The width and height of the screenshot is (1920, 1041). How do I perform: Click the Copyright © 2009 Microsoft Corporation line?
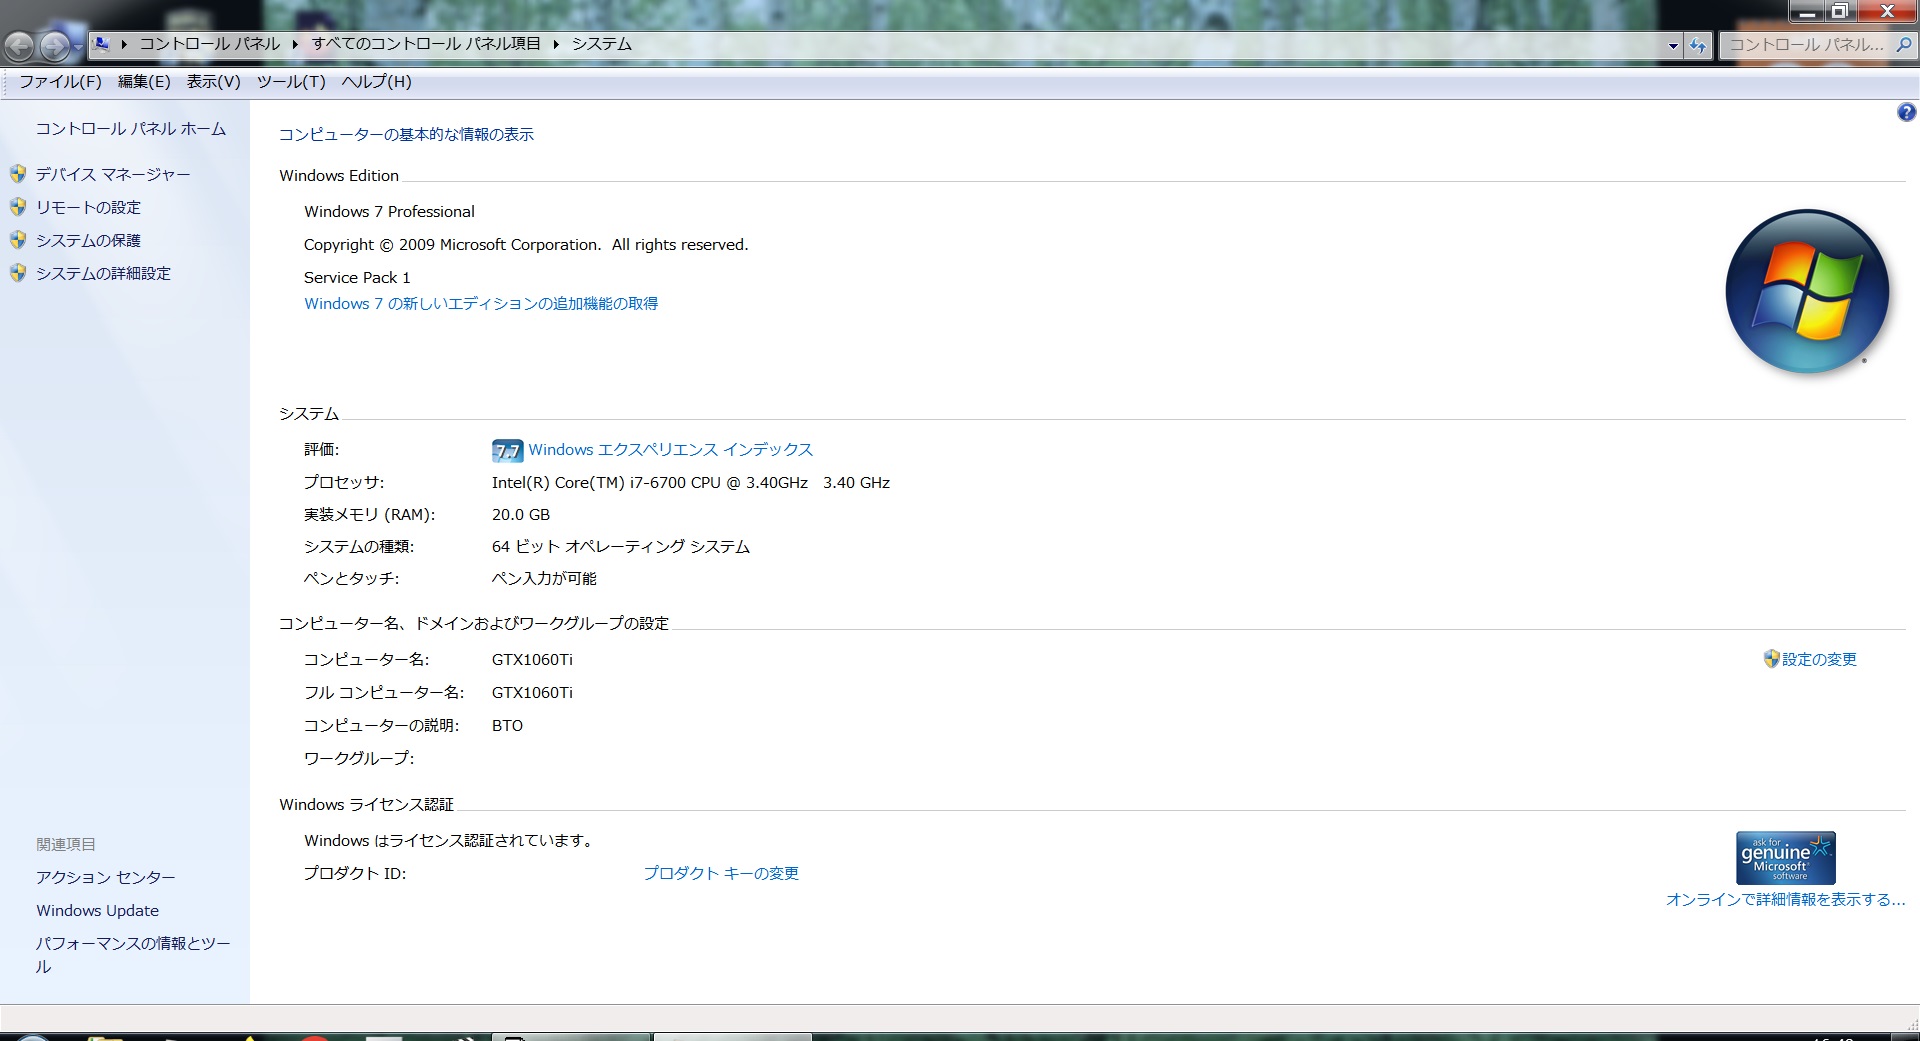pyautogui.click(x=526, y=245)
